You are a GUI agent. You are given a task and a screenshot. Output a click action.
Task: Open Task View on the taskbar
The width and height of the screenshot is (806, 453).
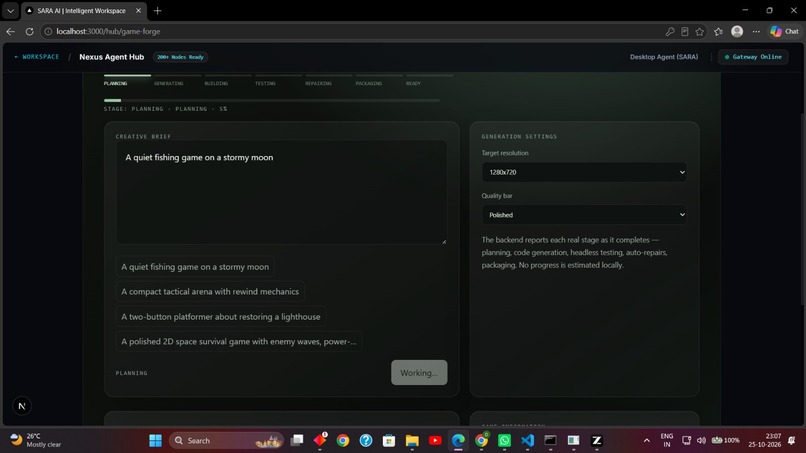(x=297, y=441)
